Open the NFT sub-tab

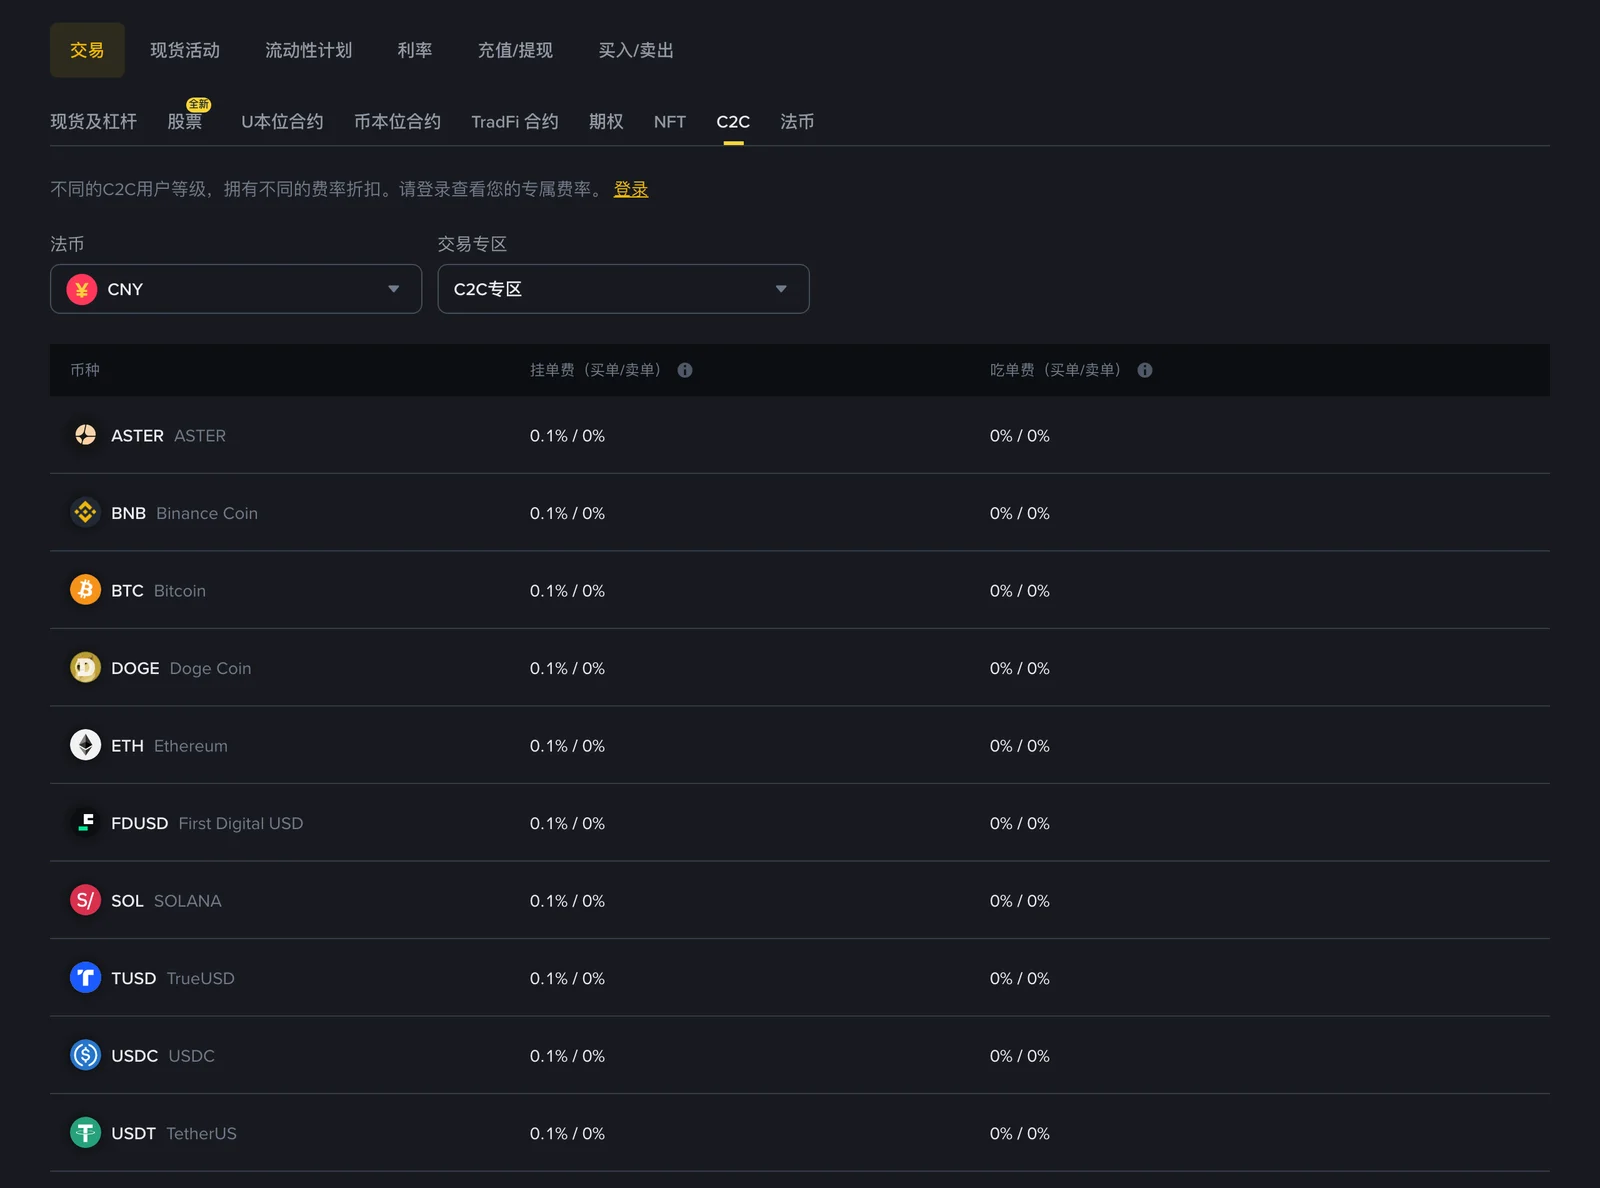[670, 122]
